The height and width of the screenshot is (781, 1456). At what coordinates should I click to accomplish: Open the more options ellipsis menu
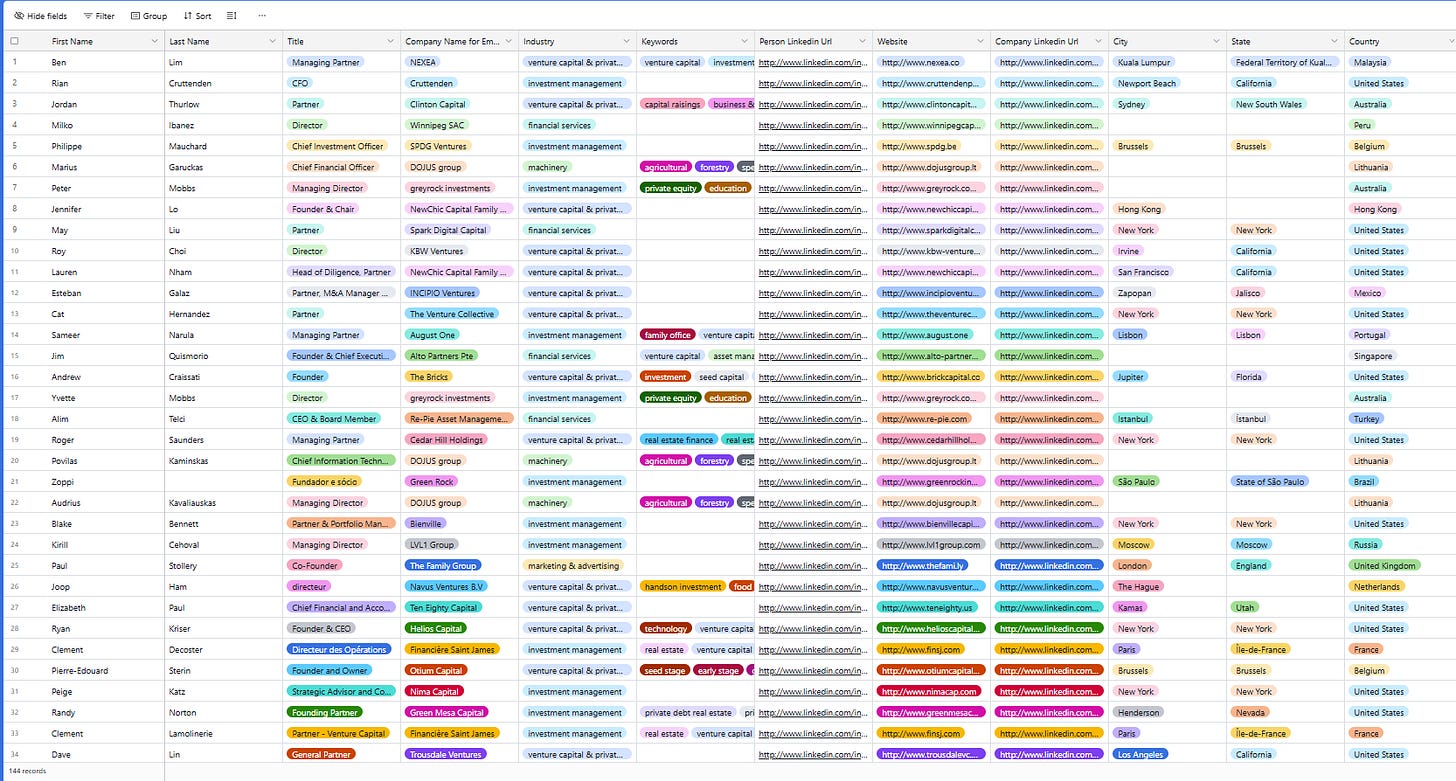[262, 16]
